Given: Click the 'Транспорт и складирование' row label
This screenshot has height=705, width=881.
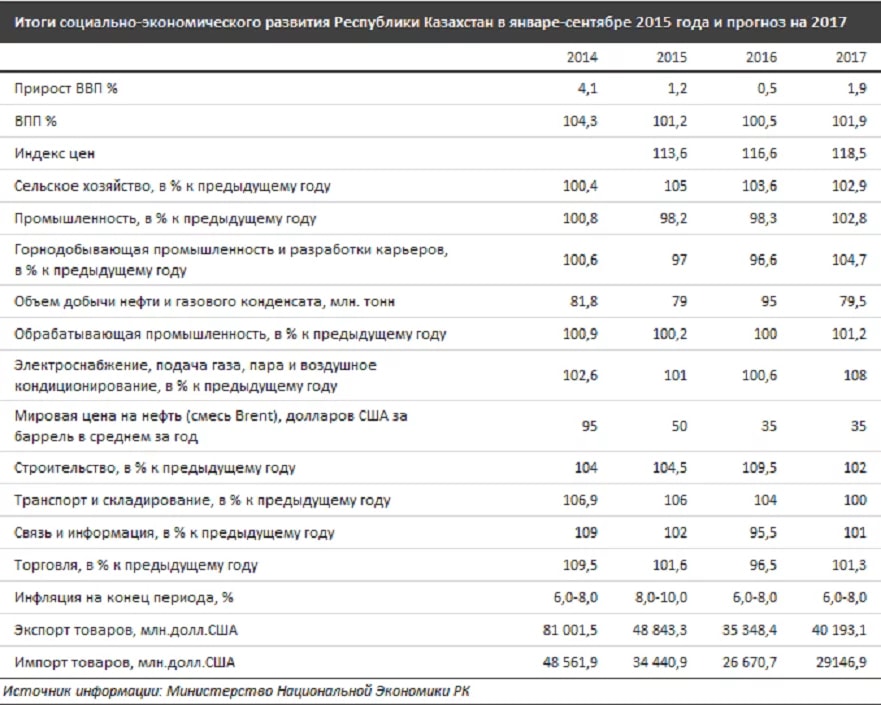Looking at the screenshot, I should pos(202,501).
